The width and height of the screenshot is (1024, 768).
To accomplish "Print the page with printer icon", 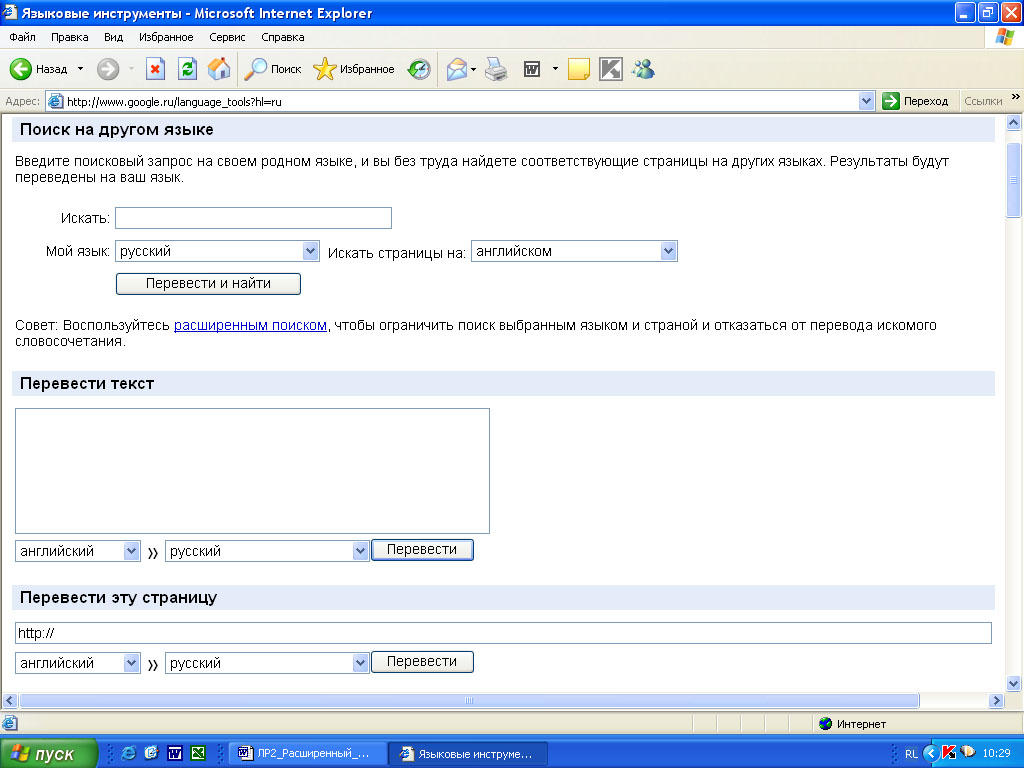I will 496,69.
